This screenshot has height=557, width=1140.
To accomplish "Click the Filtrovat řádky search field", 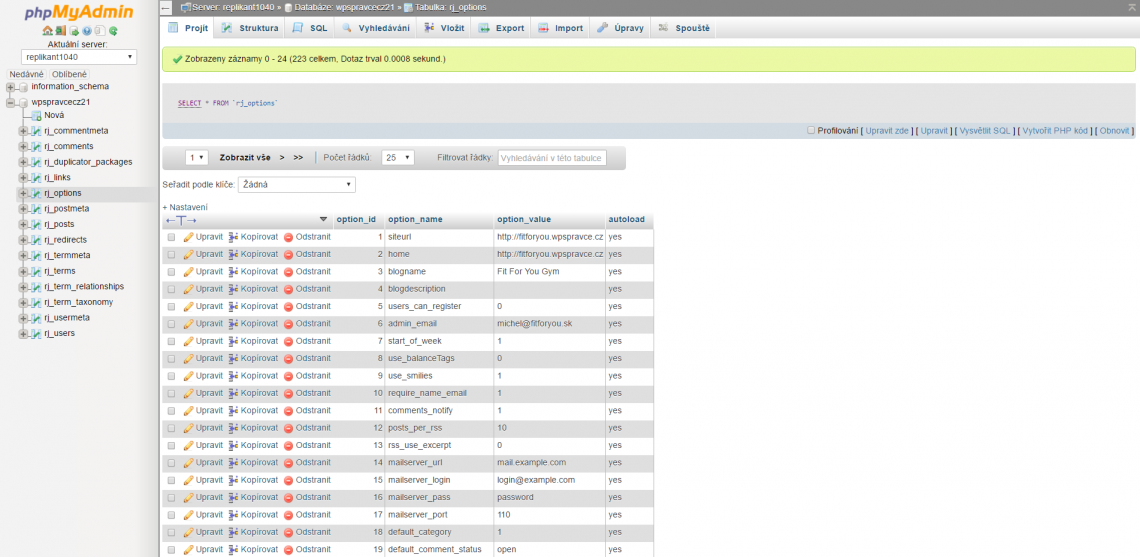I will point(552,158).
